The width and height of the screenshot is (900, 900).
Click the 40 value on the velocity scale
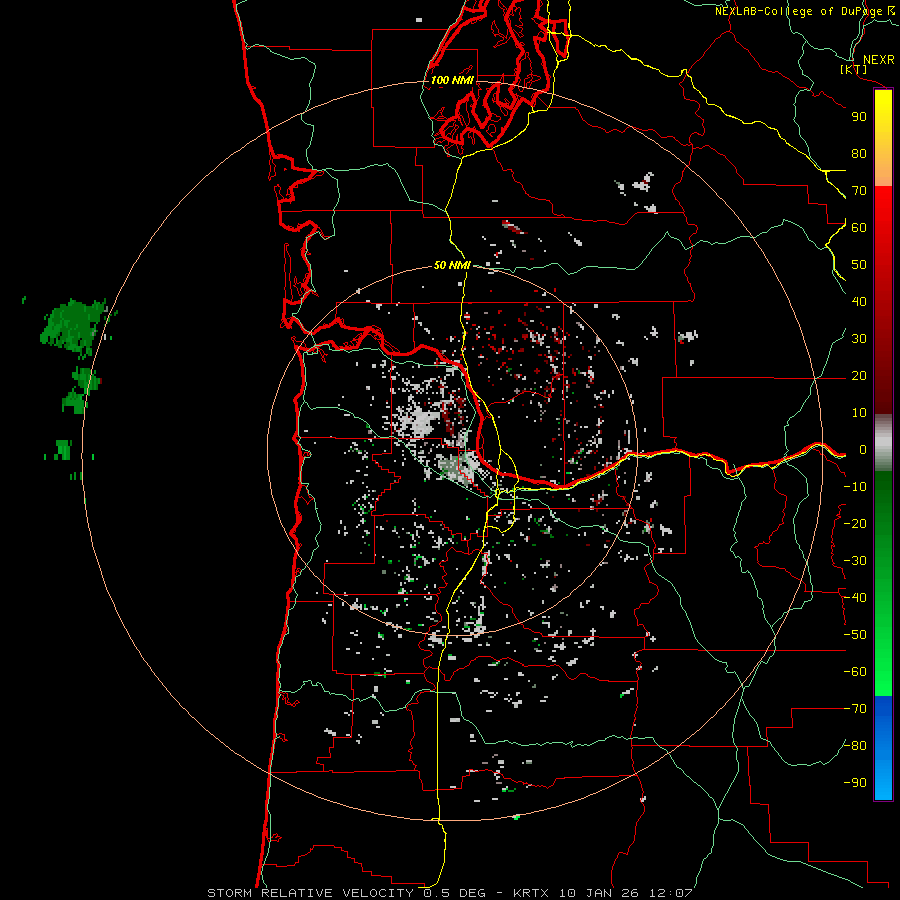point(859,302)
